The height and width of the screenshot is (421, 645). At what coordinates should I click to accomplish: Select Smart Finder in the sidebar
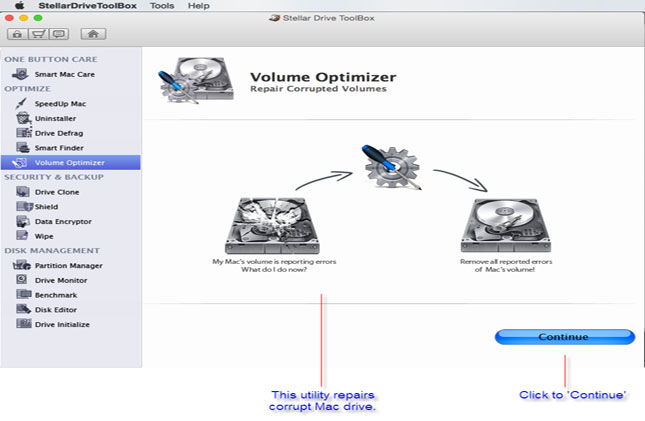pos(59,148)
